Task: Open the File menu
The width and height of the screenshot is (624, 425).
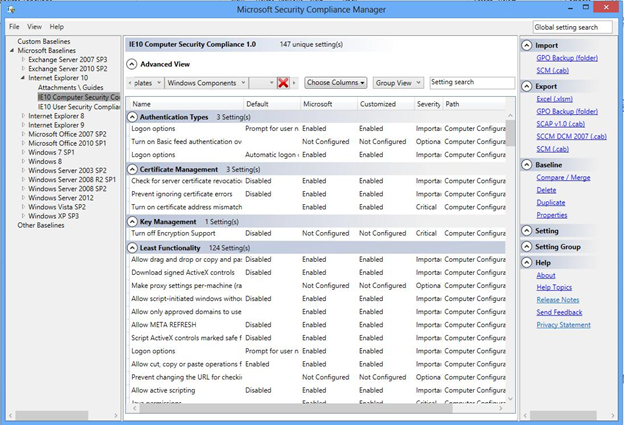Action: pyautogui.click(x=14, y=26)
